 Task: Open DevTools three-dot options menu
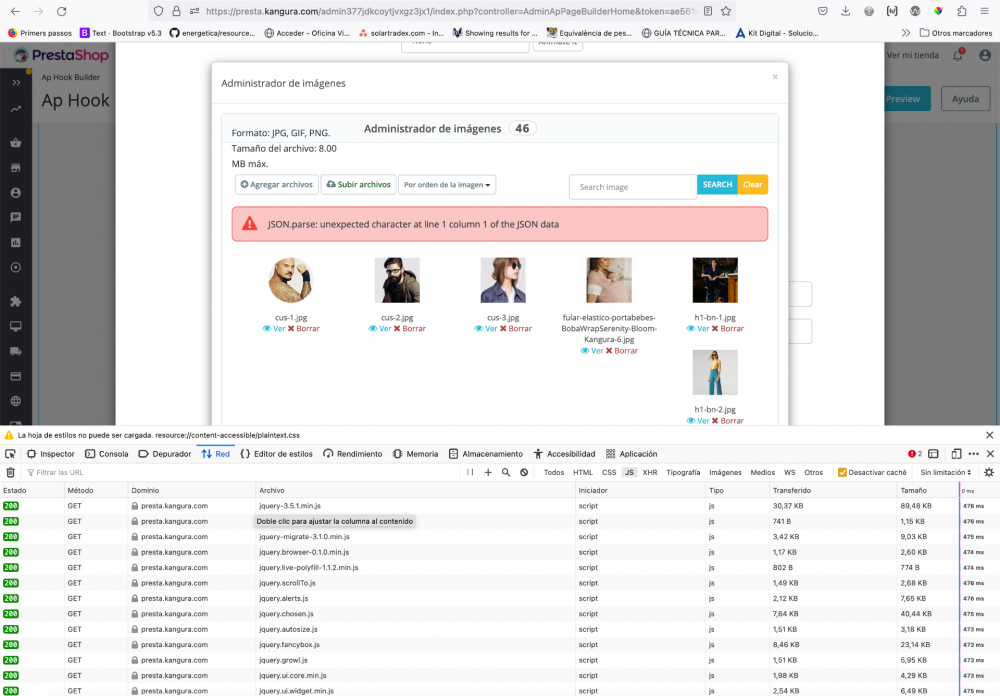pos(973,454)
